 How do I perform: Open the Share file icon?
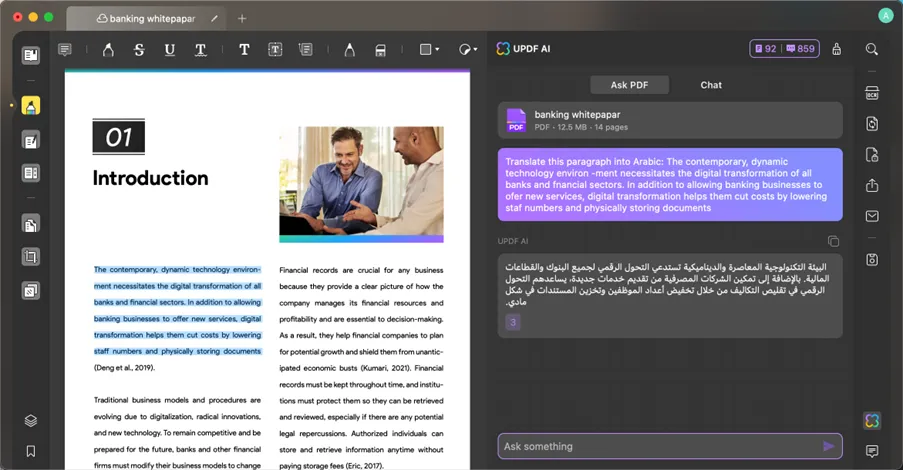click(872, 185)
